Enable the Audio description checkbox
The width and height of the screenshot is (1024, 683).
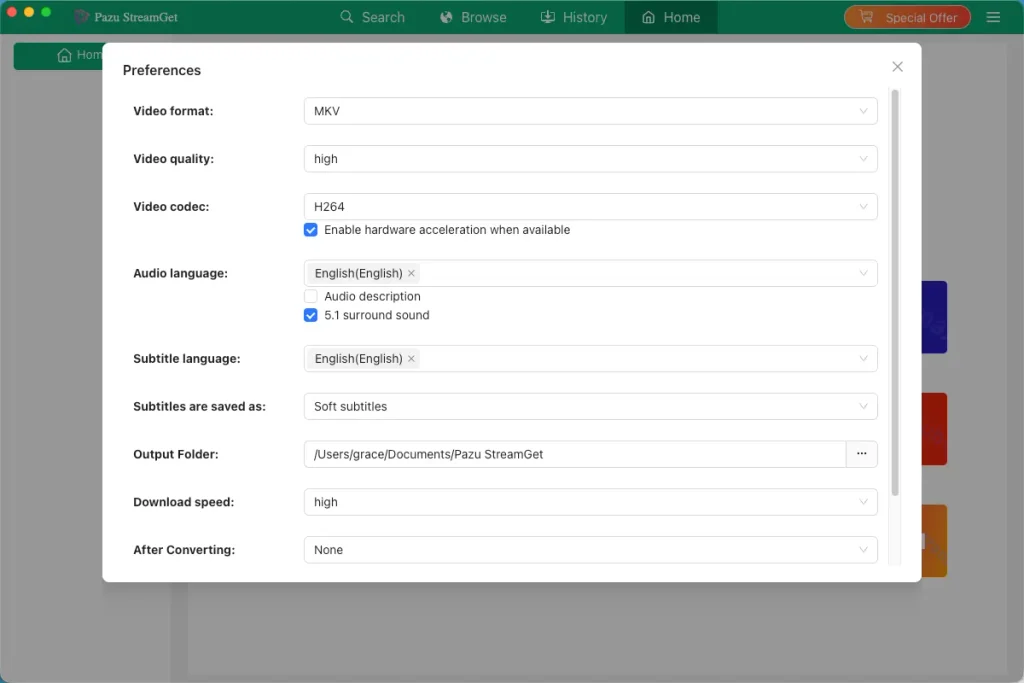pos(311,296)
